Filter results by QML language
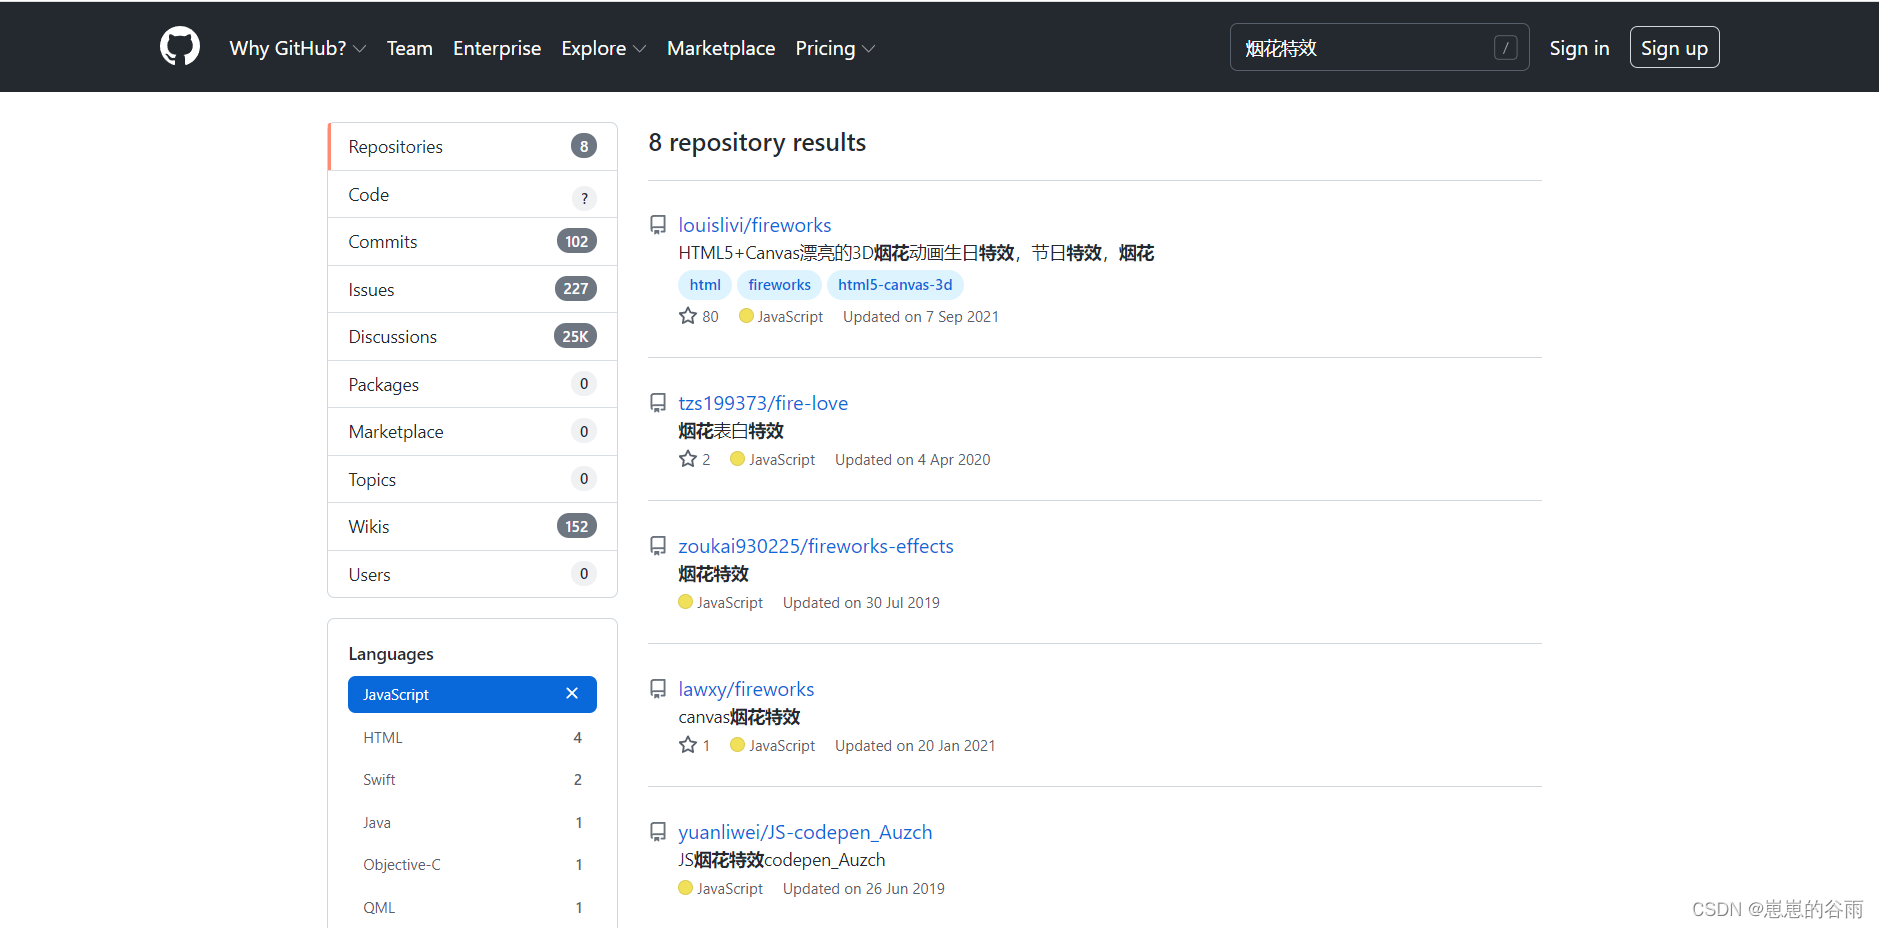1879x928 pixels. pos(472,908)
